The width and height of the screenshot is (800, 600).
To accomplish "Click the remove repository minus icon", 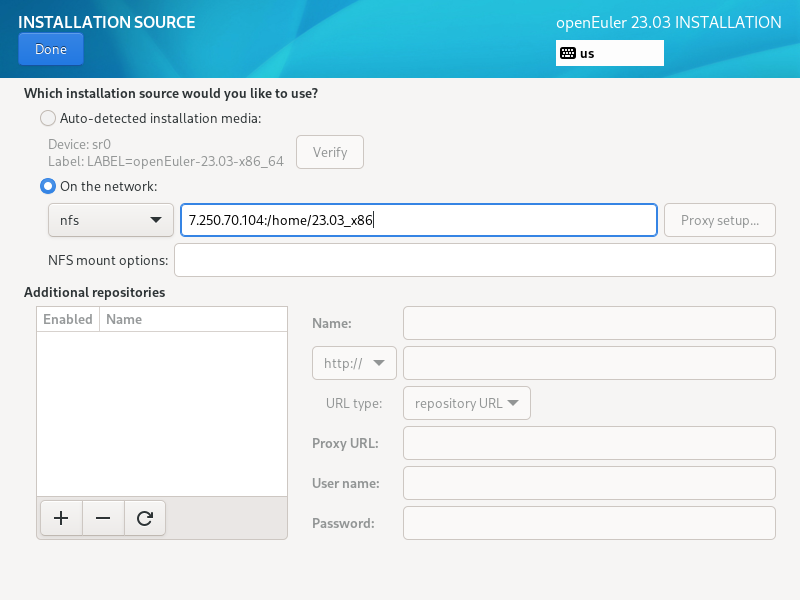I will click(103, 518).
